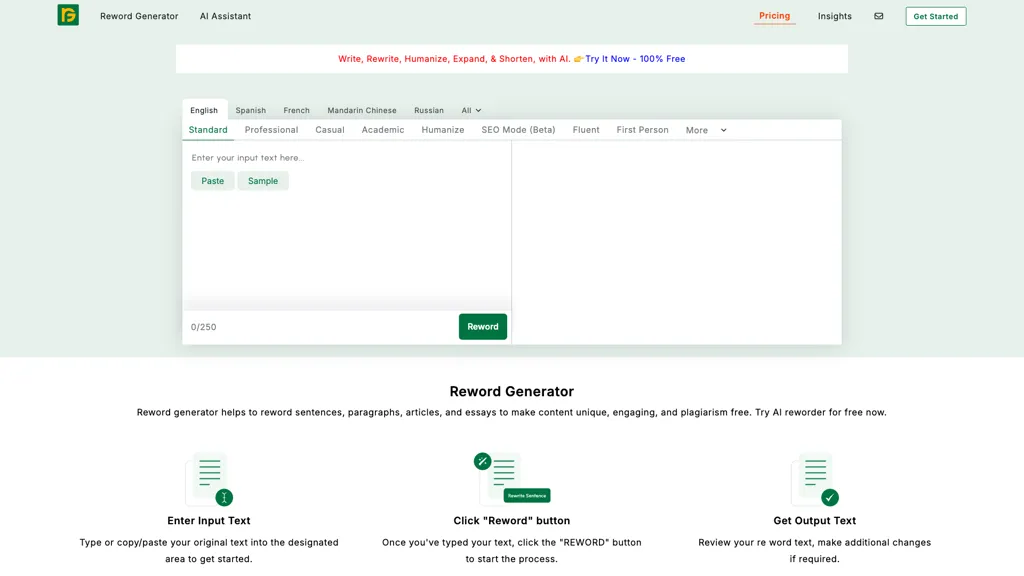Expand the All languages dropdown
The image size is (1024, 576).
(471, 110)
